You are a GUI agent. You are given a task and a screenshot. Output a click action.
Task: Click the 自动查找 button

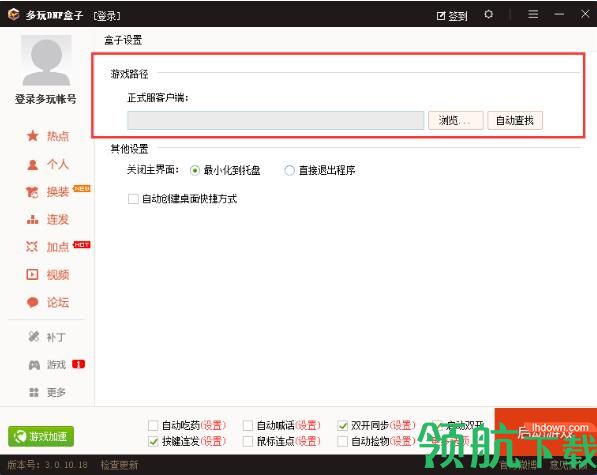(x=515, y=121)
